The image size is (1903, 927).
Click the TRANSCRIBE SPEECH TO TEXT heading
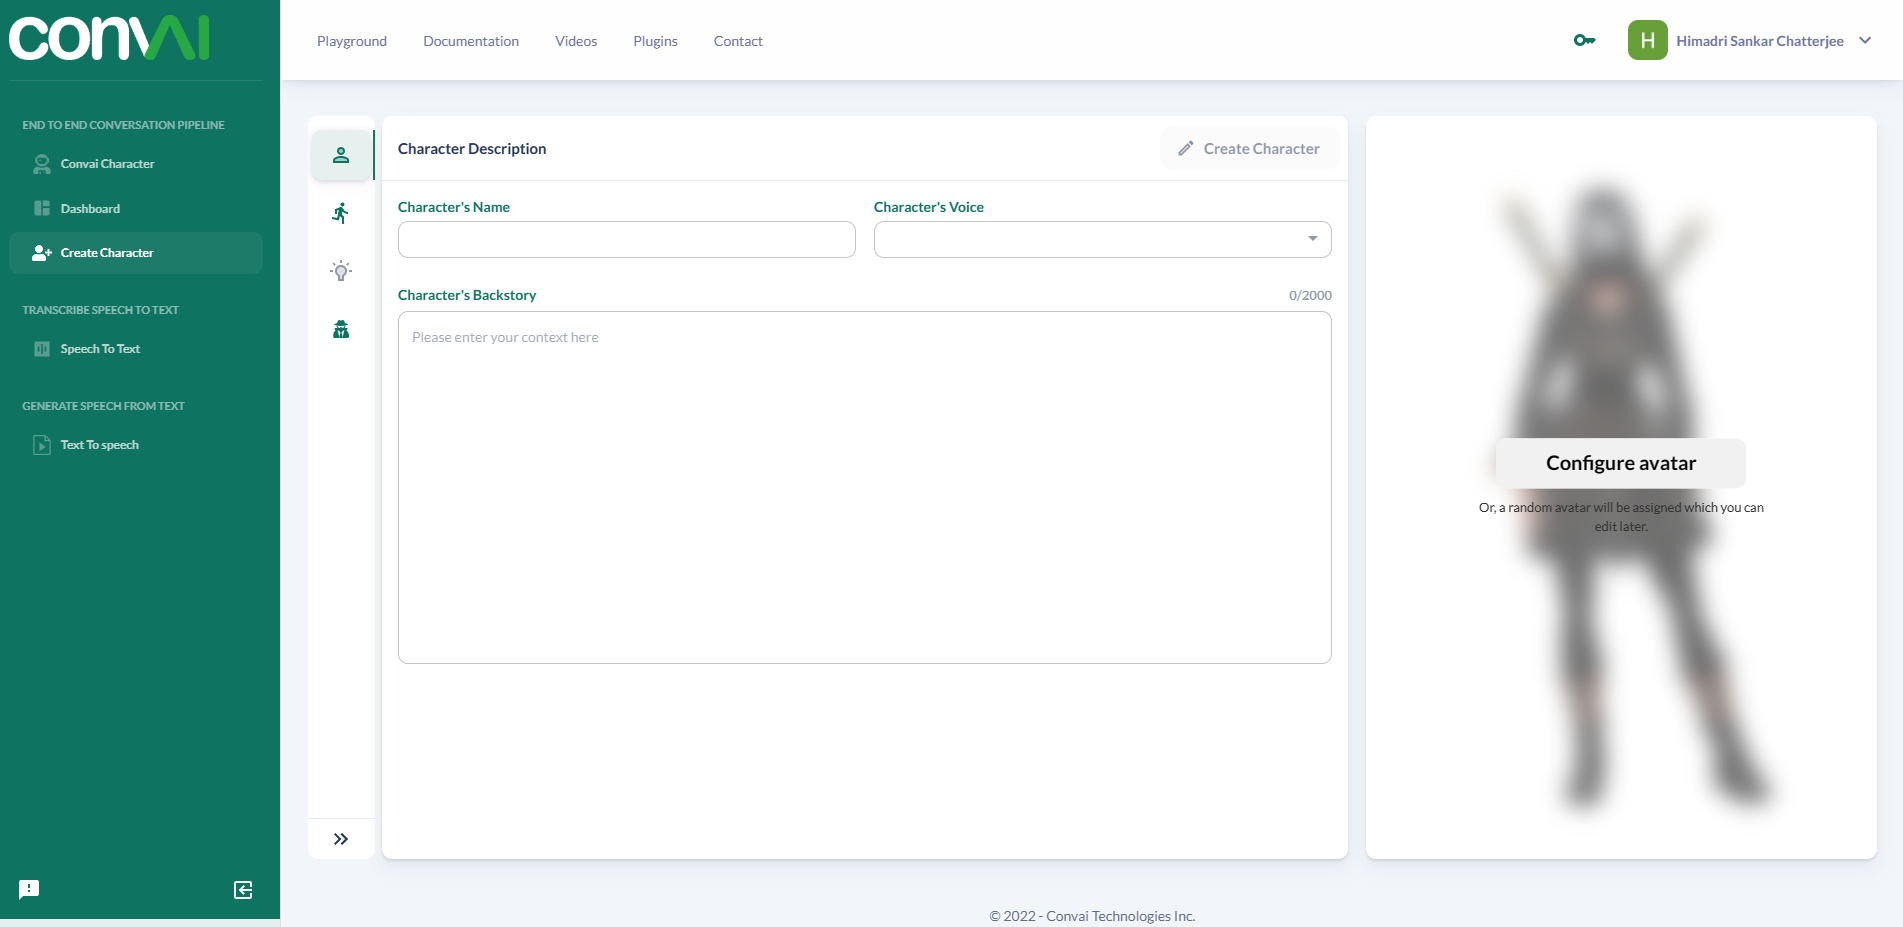point(100,310)
